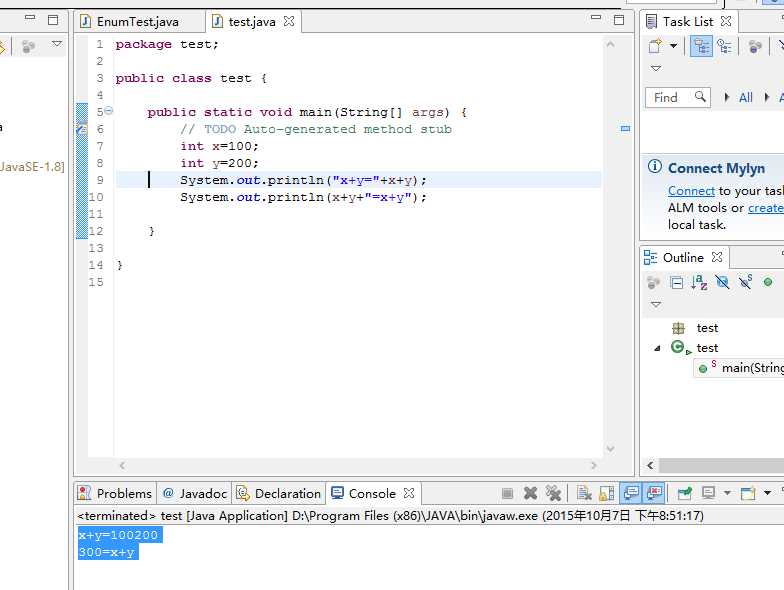Open the Open Console dropdown arrow

767,494
